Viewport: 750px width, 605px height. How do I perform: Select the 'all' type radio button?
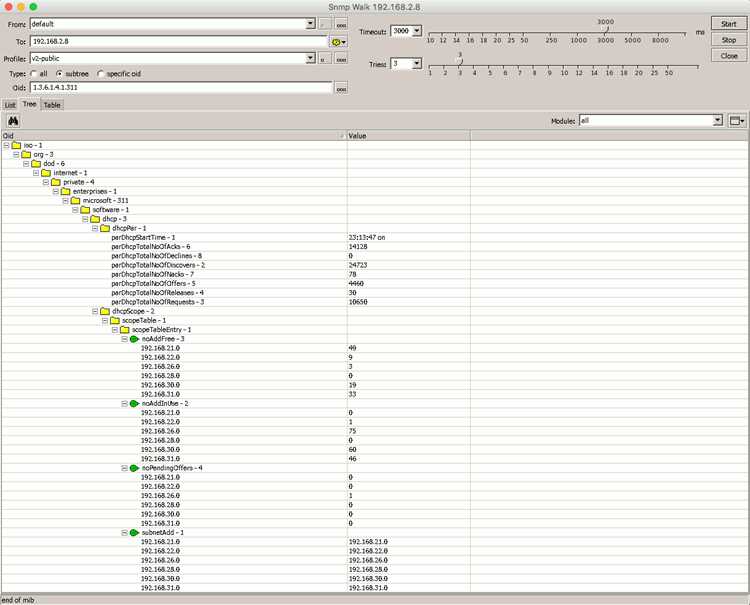(33, 74)
